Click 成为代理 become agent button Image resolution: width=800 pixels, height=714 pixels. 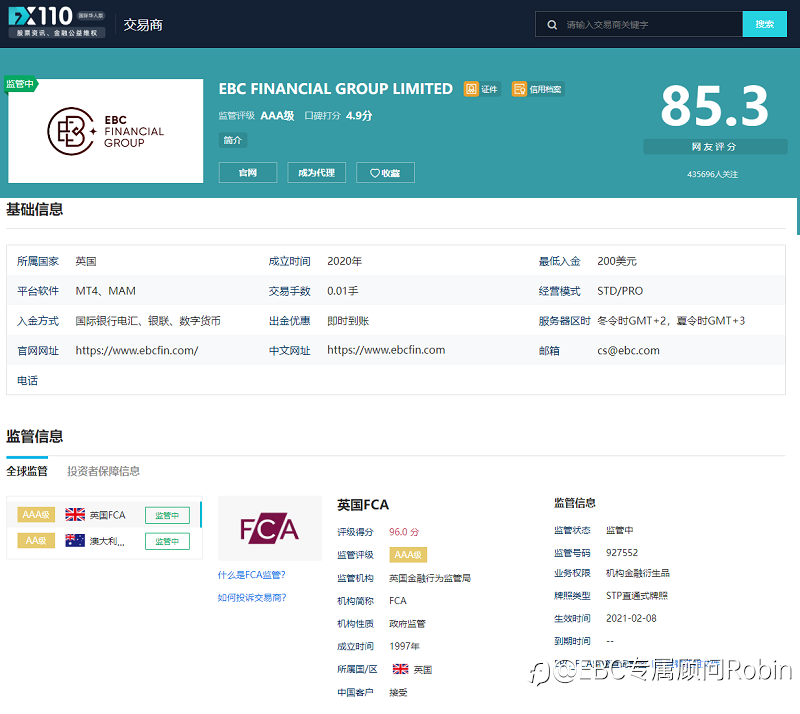[x=316, y=173]
